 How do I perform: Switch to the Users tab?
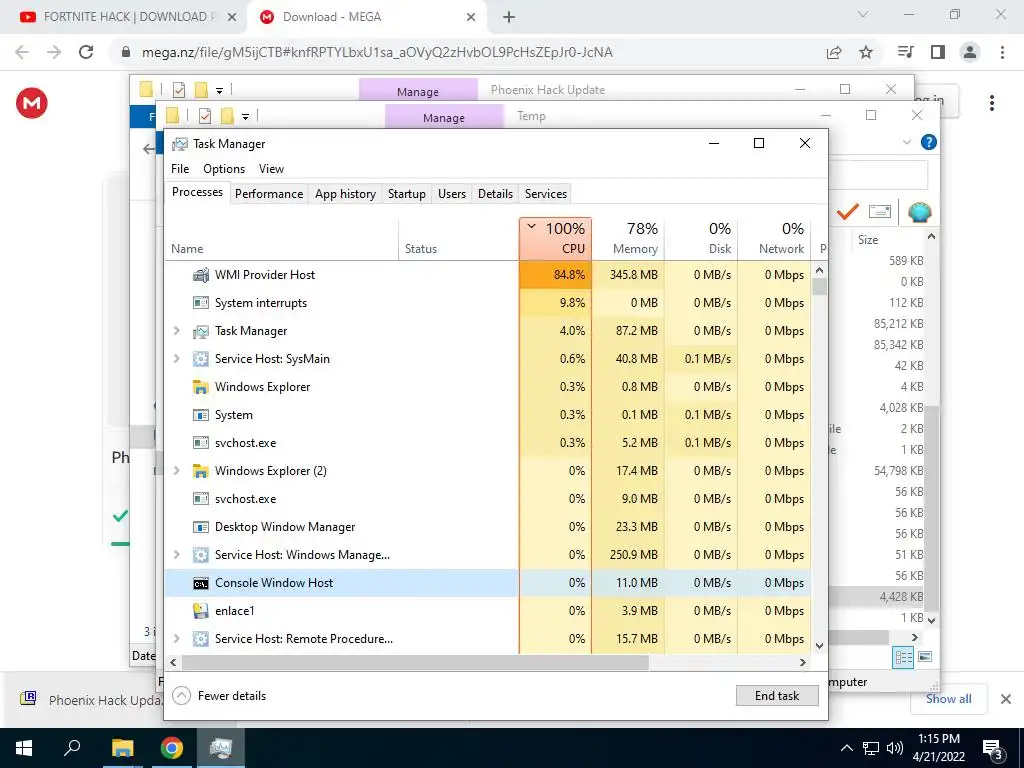coord(452,194)
